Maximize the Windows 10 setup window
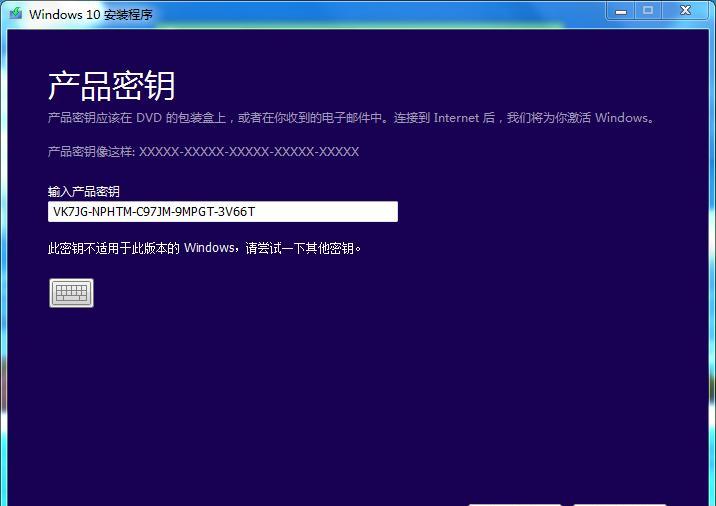This screenshot has width=716, height=506. click(648, 11)
